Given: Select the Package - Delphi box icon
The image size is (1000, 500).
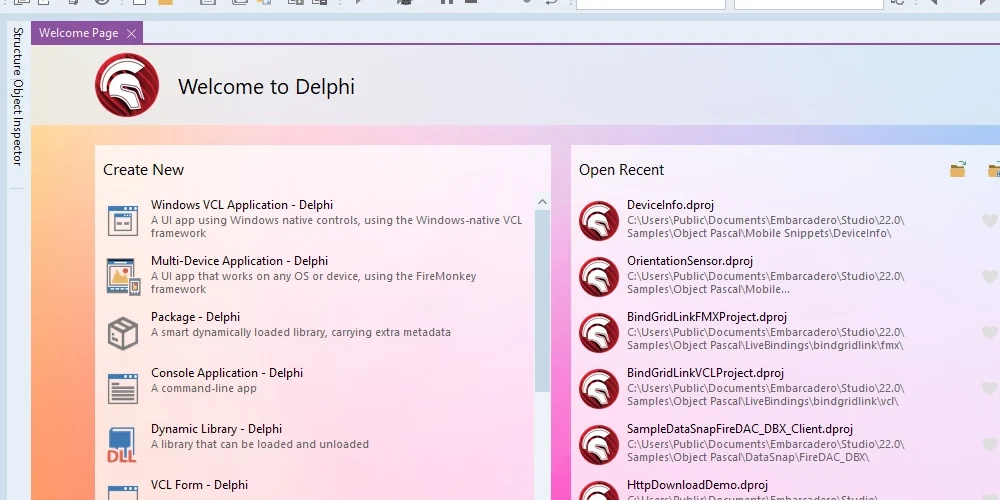Looking at the screenshot, I should click(122, 333).
